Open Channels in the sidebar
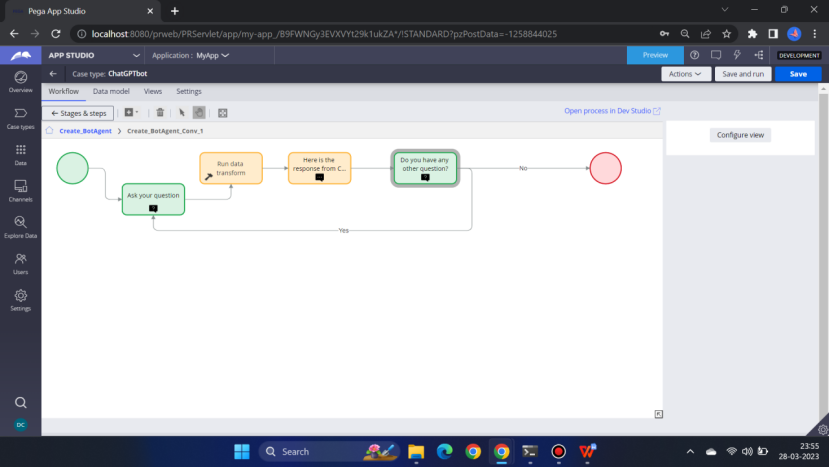The image size is (830, 467). click(21, 191)
